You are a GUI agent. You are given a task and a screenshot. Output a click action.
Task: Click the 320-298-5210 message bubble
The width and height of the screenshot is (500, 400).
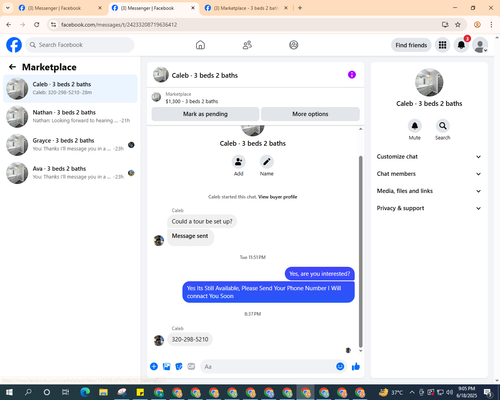point(190,339)
